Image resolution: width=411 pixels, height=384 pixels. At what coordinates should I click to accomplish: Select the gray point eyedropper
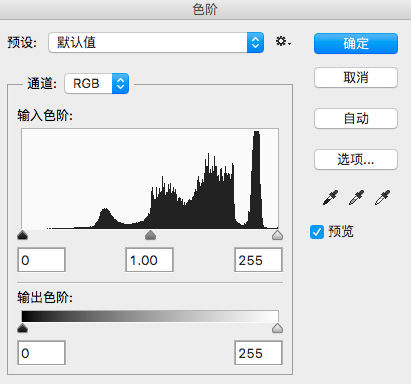[356, 197]
